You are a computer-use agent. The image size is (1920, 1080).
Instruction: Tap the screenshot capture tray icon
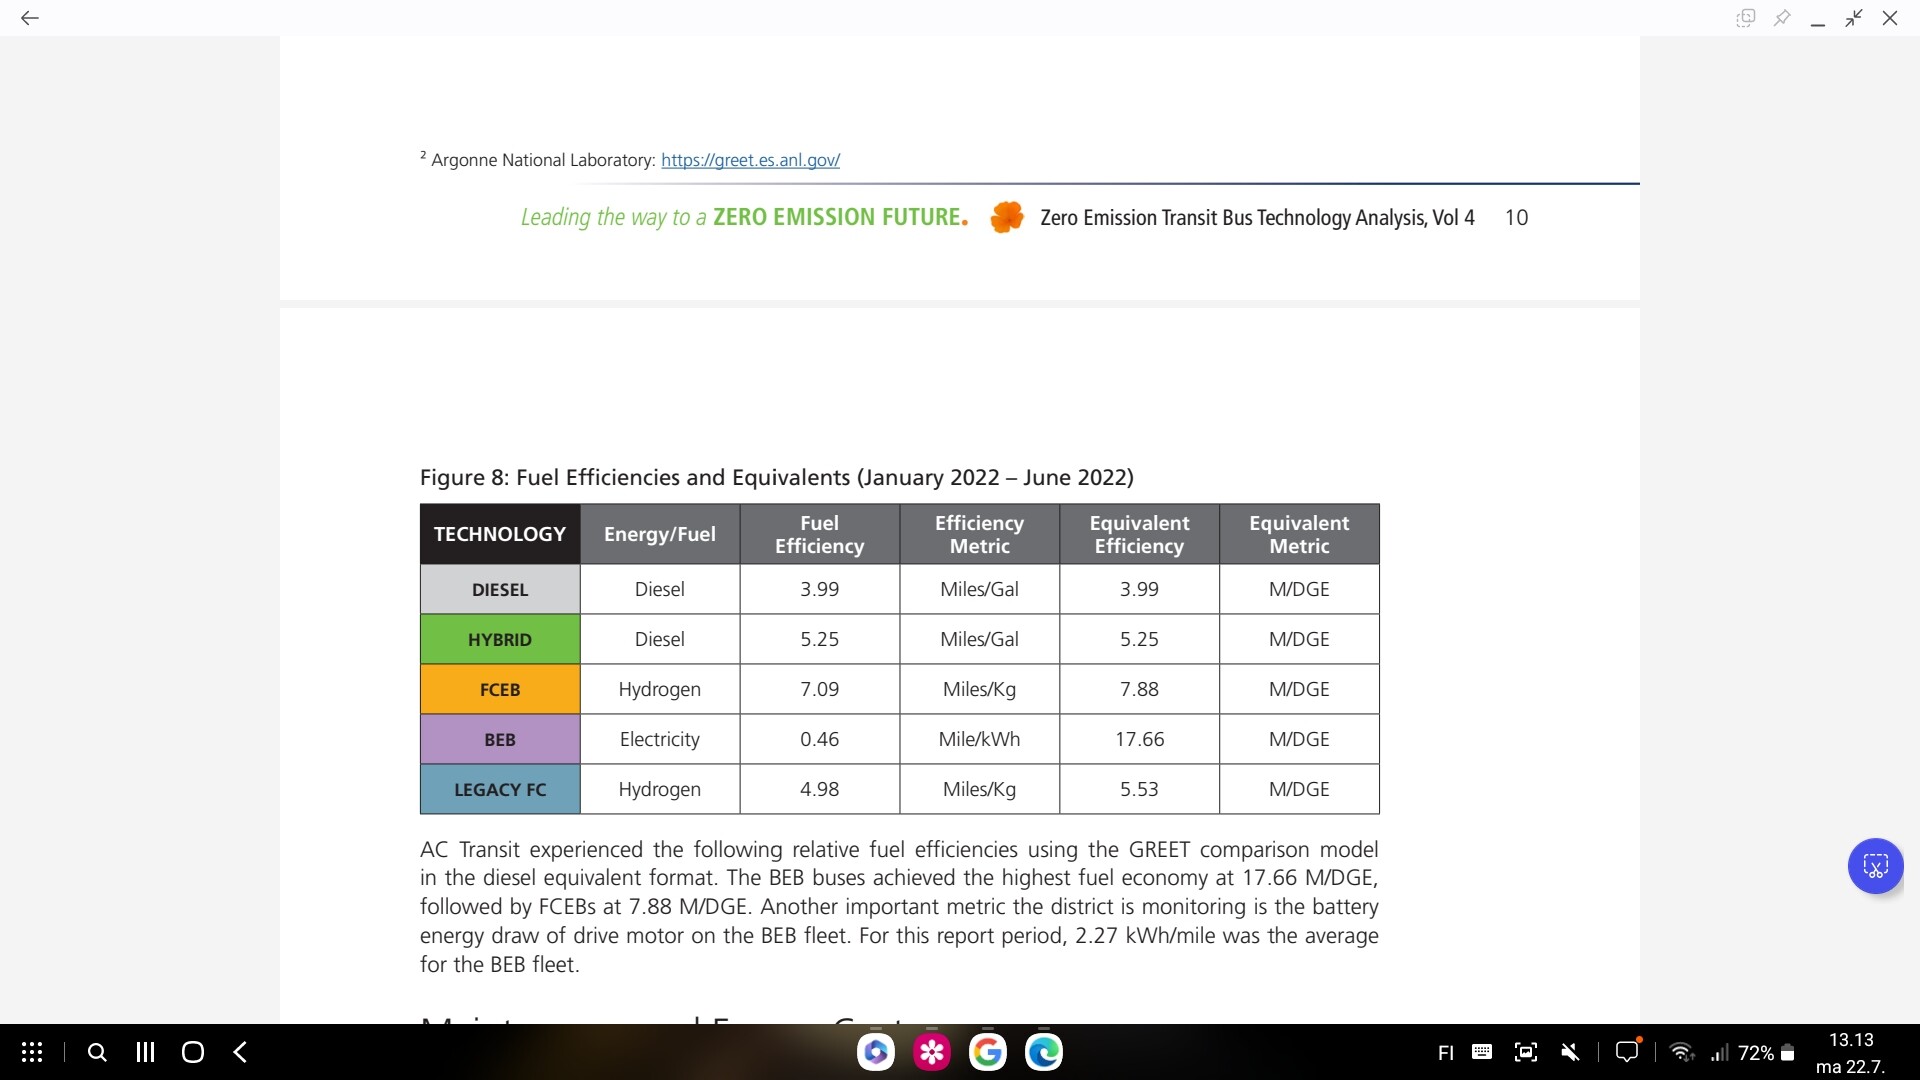tap(1526, 1052)
